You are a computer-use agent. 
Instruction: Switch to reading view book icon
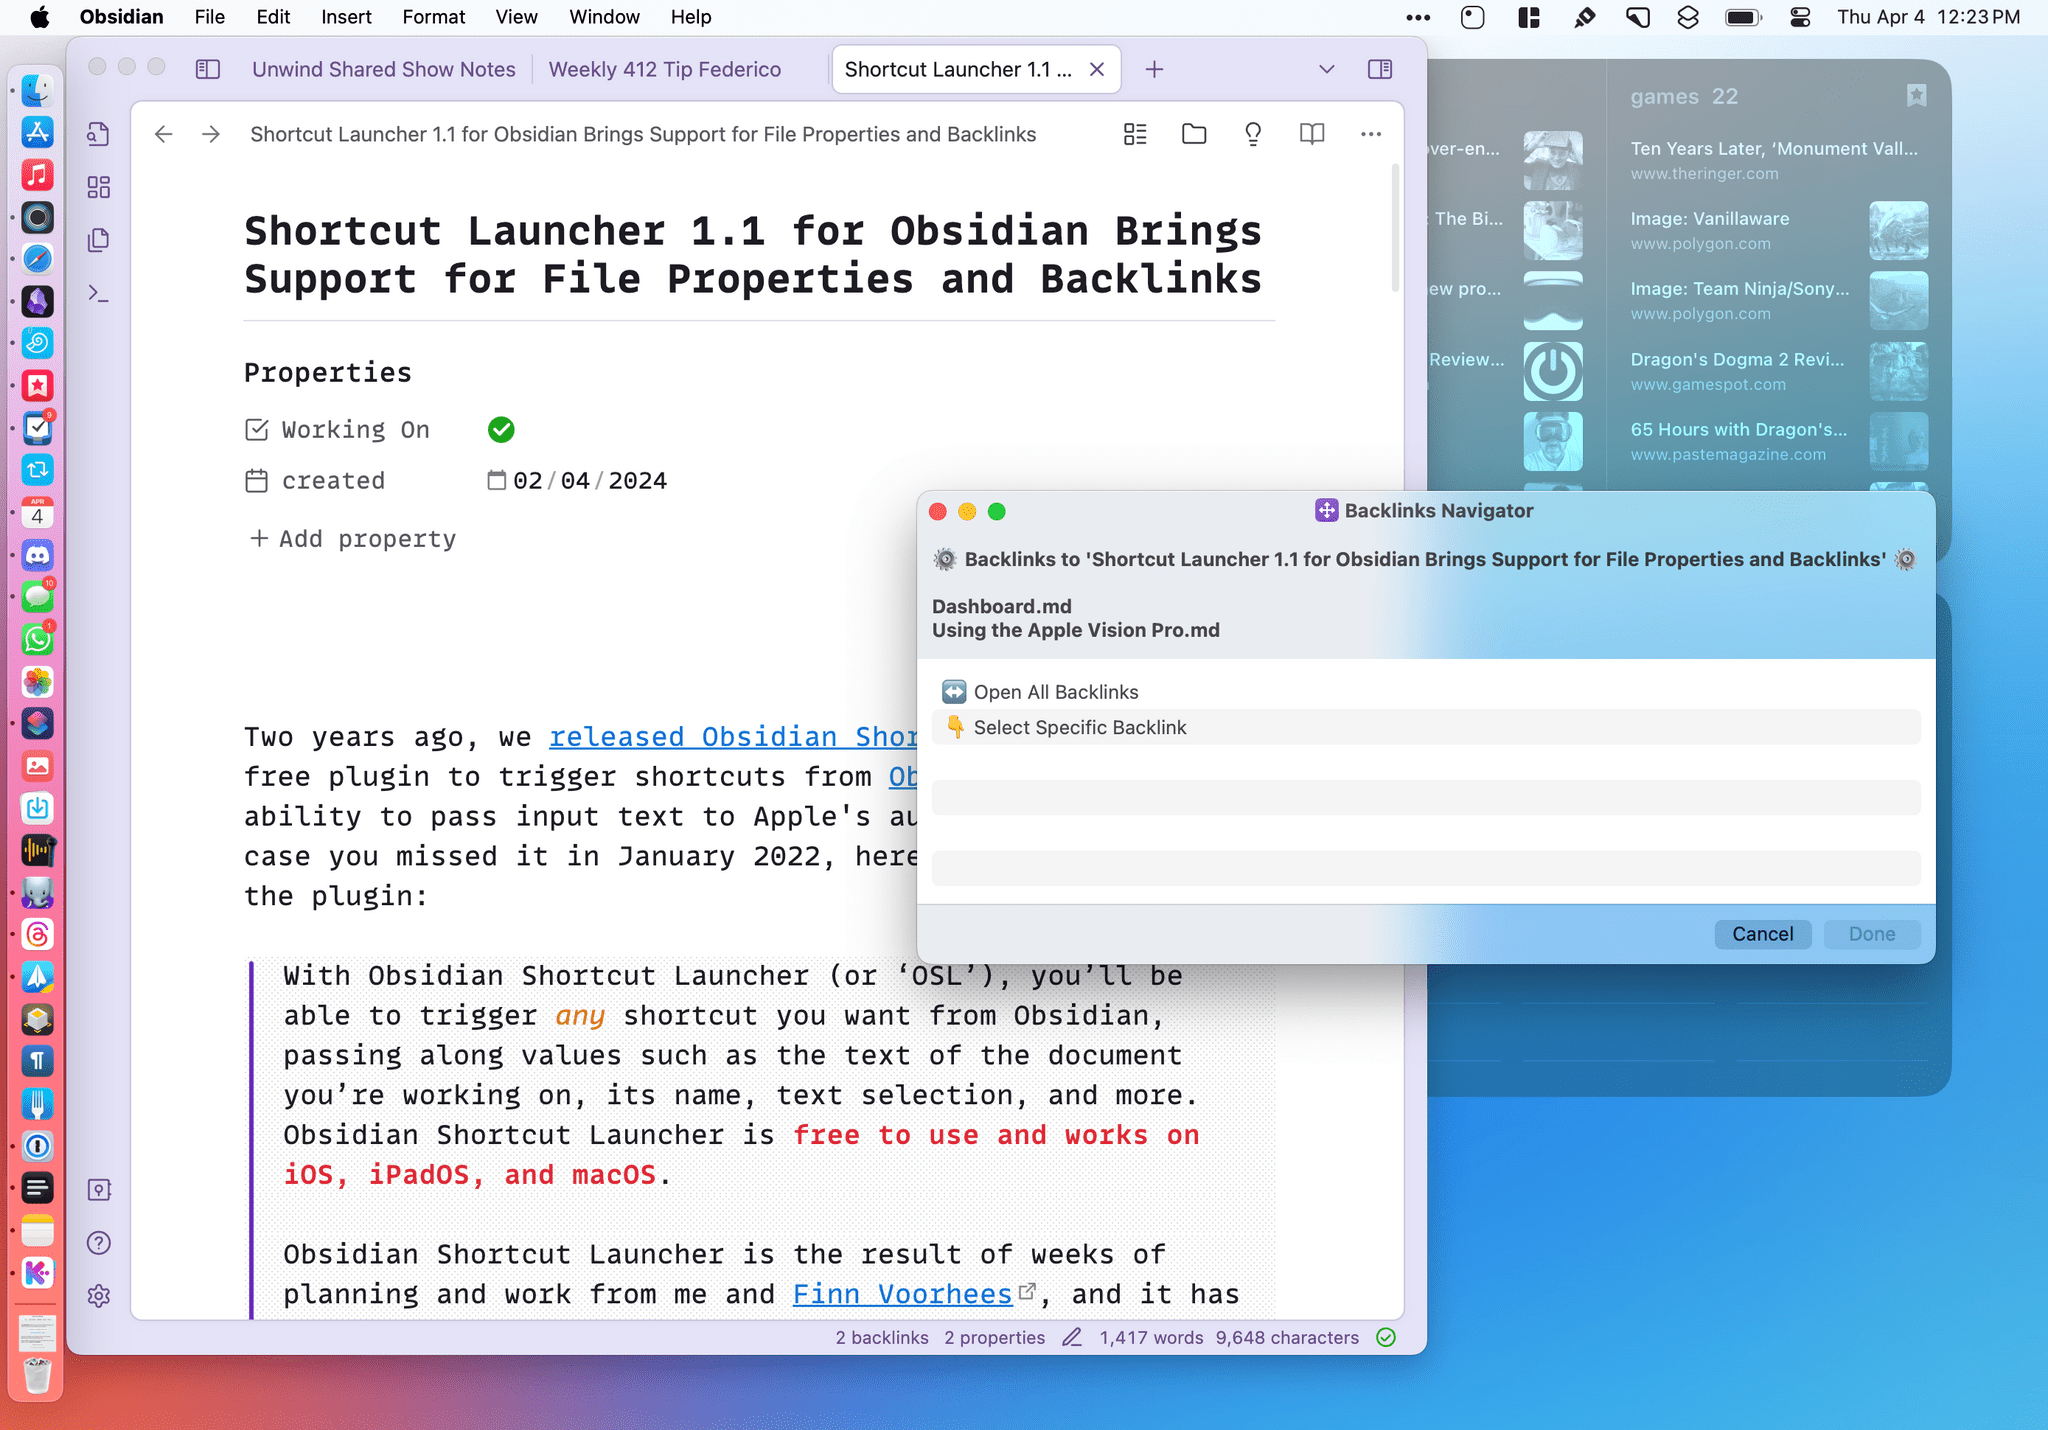pos(1311,134)
